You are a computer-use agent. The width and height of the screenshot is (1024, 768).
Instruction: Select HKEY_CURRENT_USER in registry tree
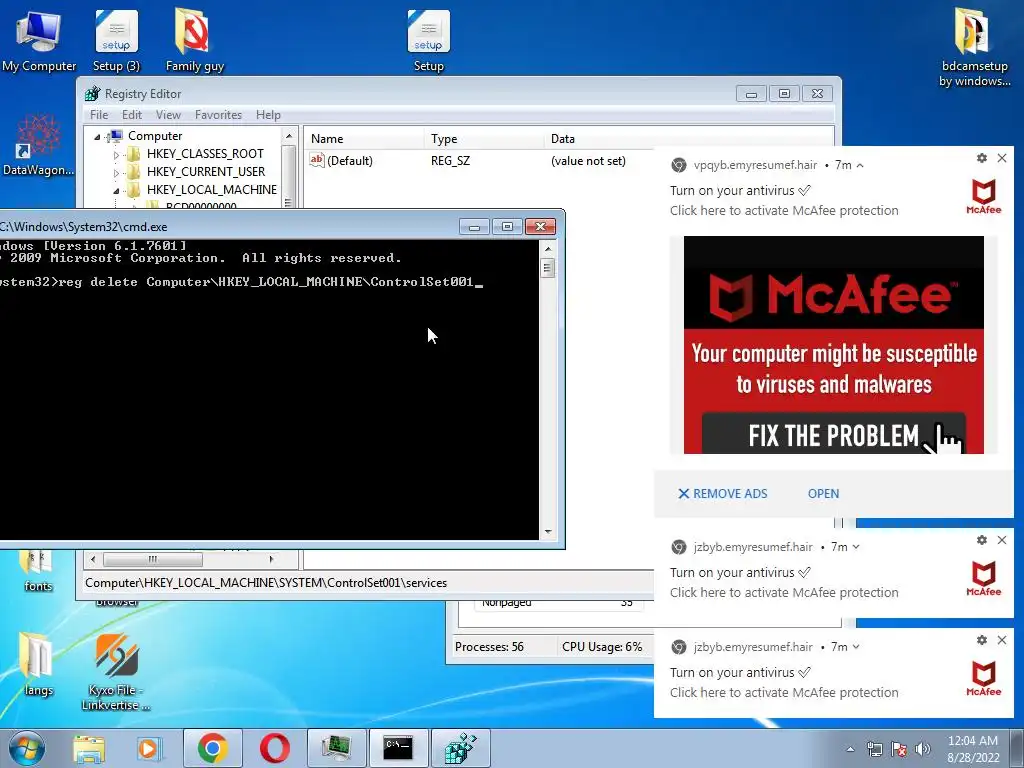pyautogui.click(x=206, y=172)
